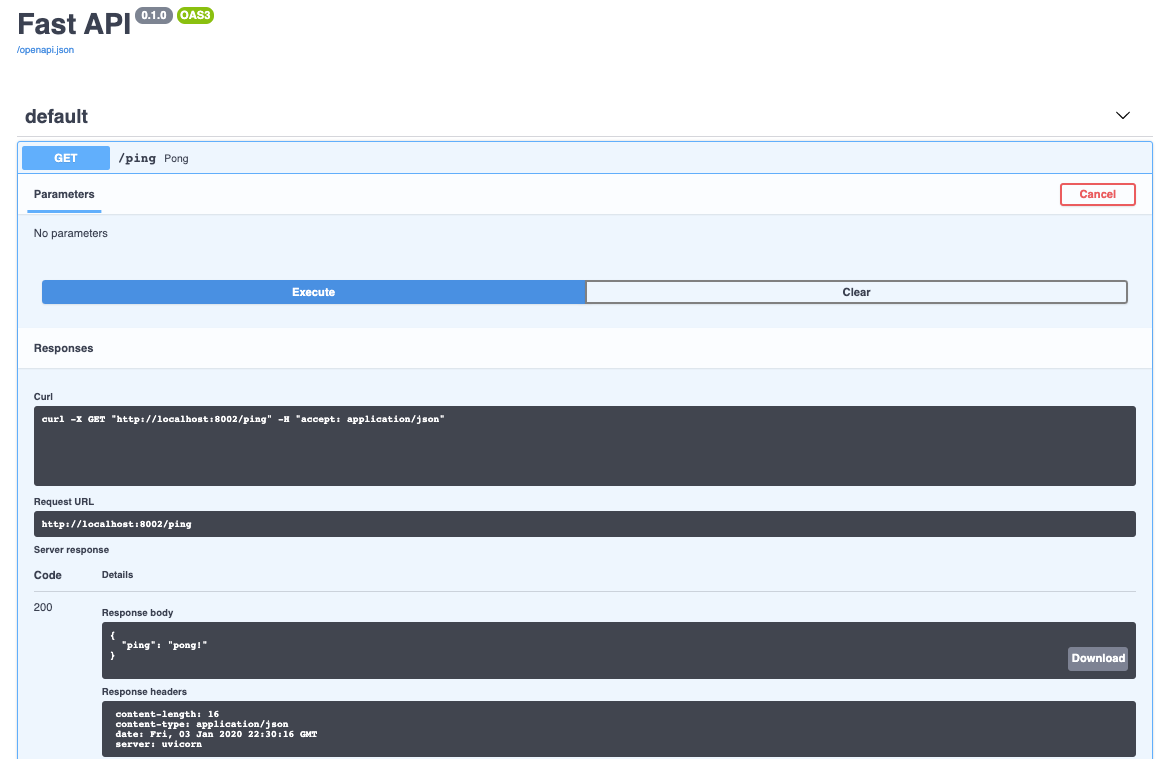The height and width of the screenshot is (759, 1162).
Task: Execute the /ping request
Action: 313,292
